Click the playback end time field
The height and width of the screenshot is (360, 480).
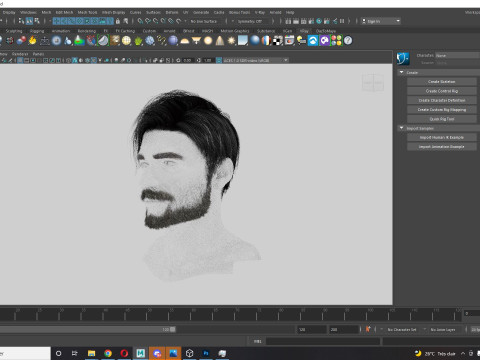pos(312,329)
